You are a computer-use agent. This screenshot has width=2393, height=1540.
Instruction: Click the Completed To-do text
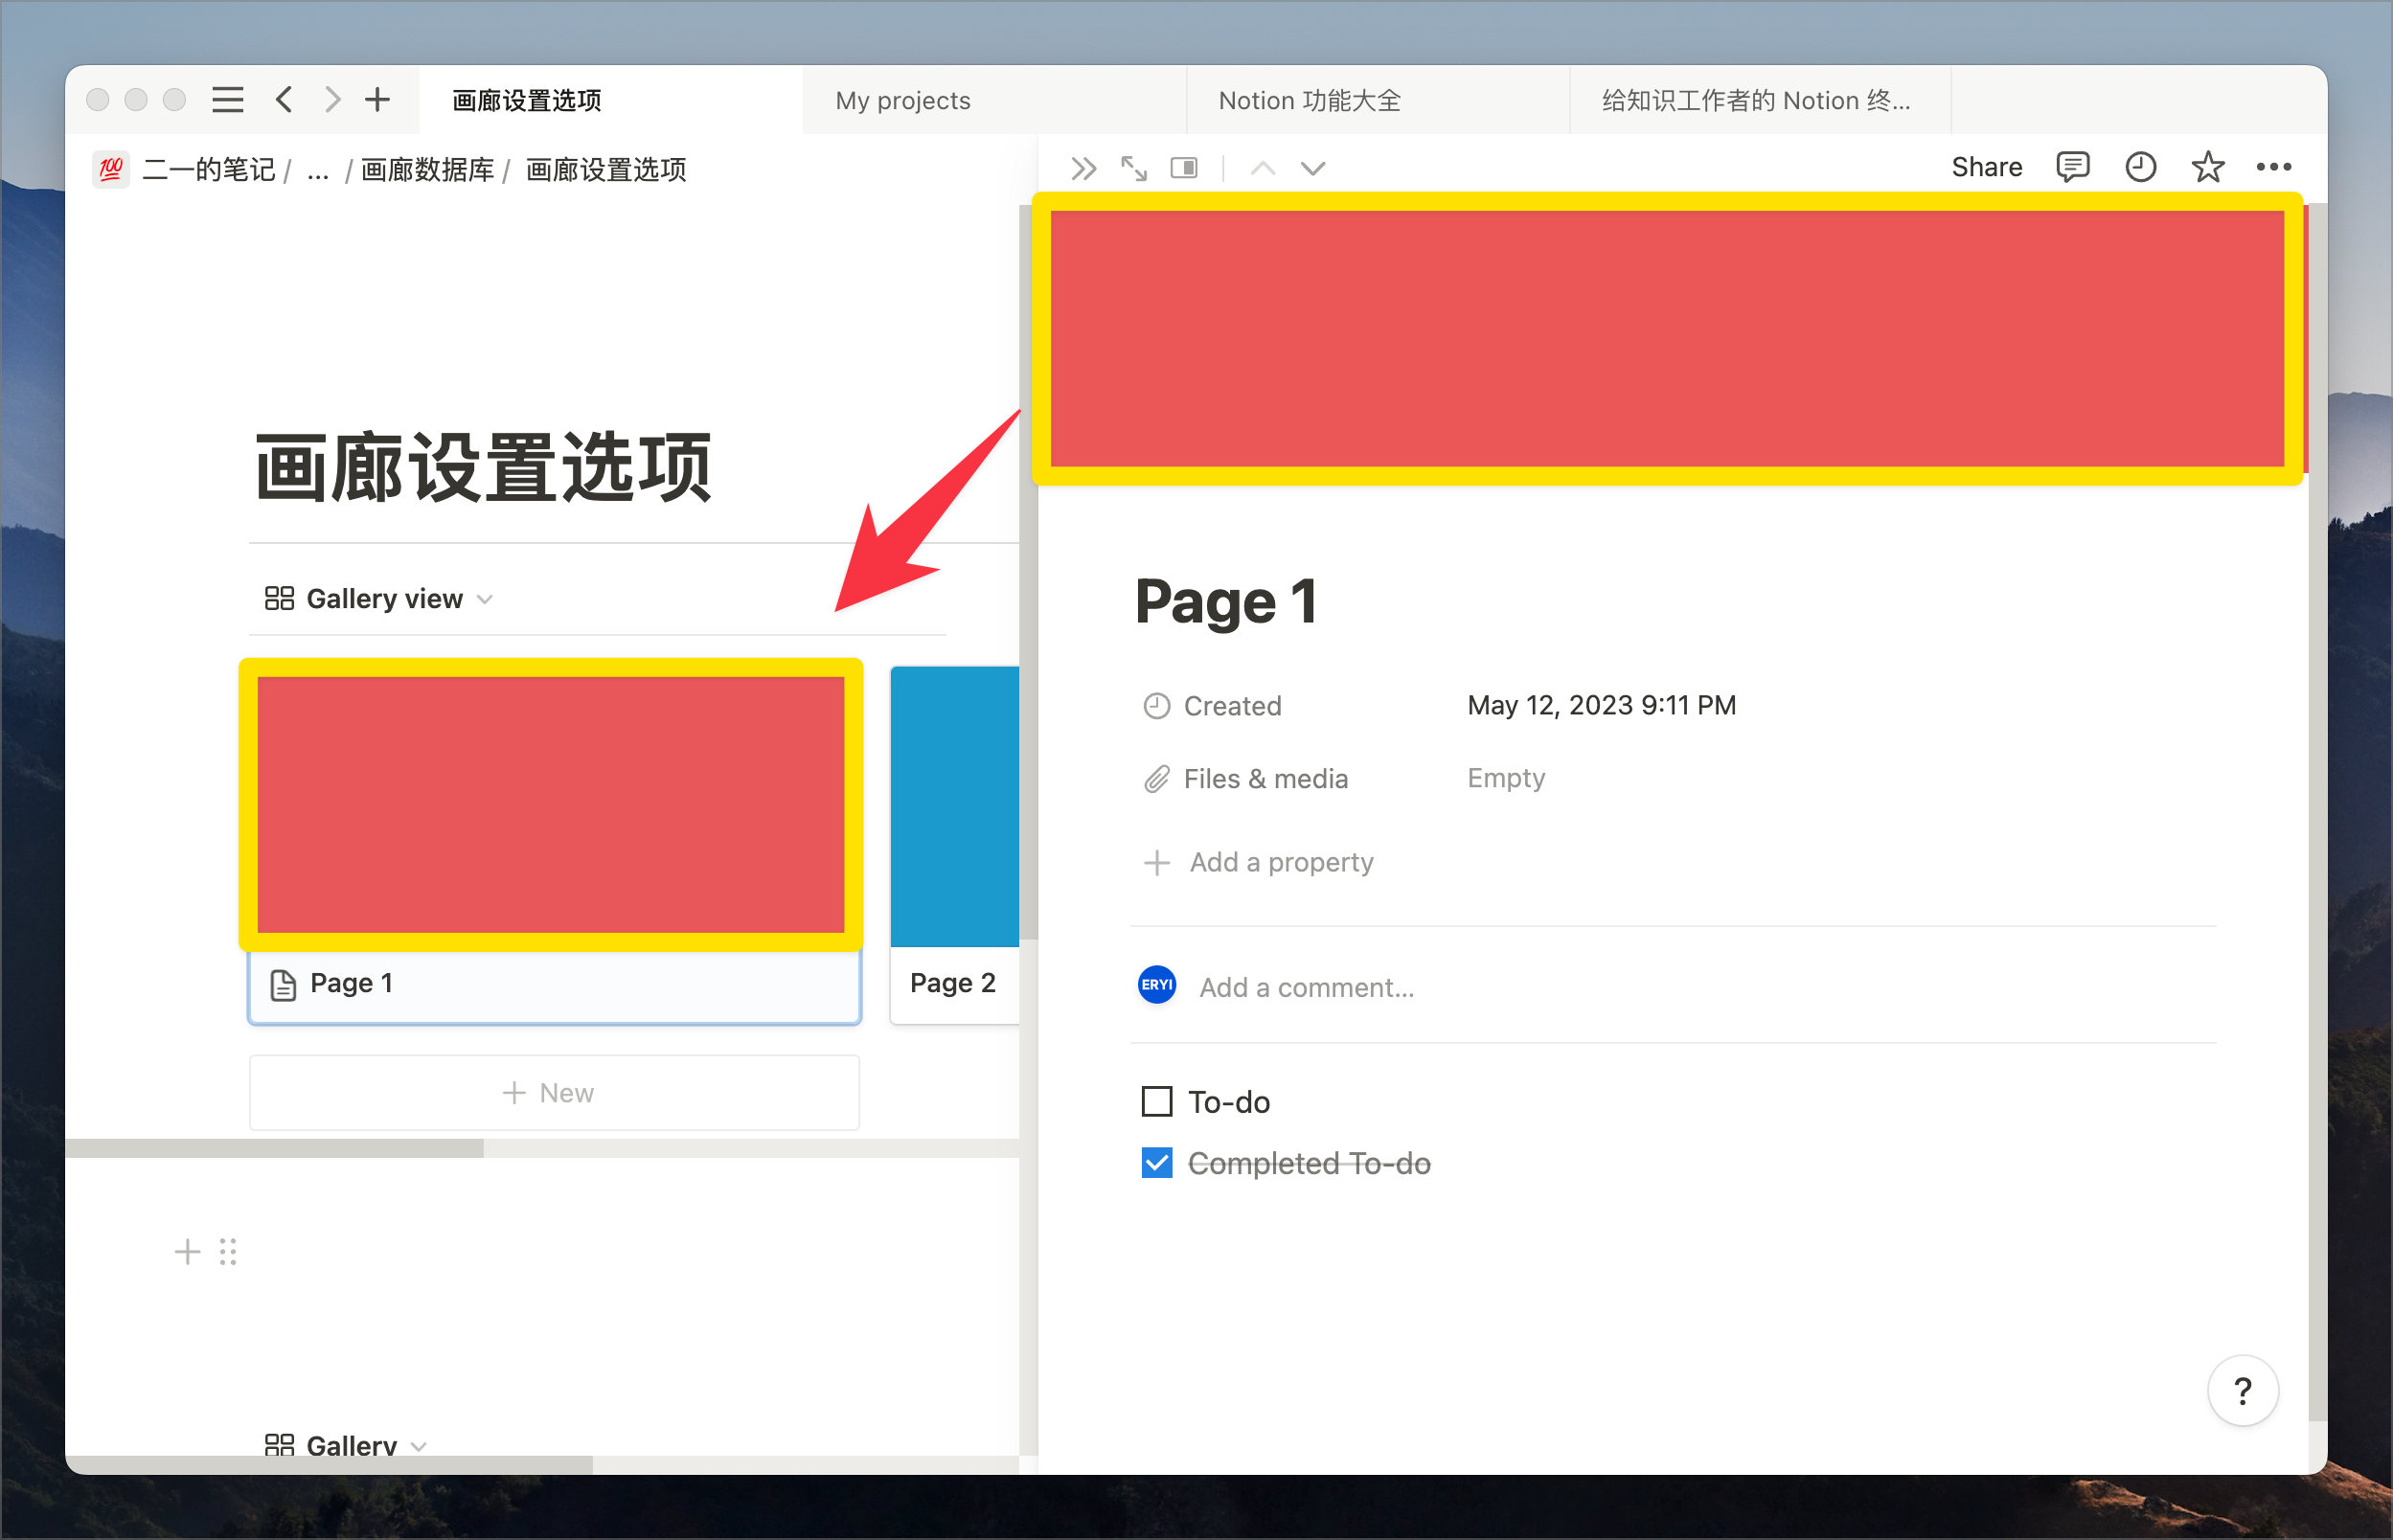click(x=1309, y=1163)
